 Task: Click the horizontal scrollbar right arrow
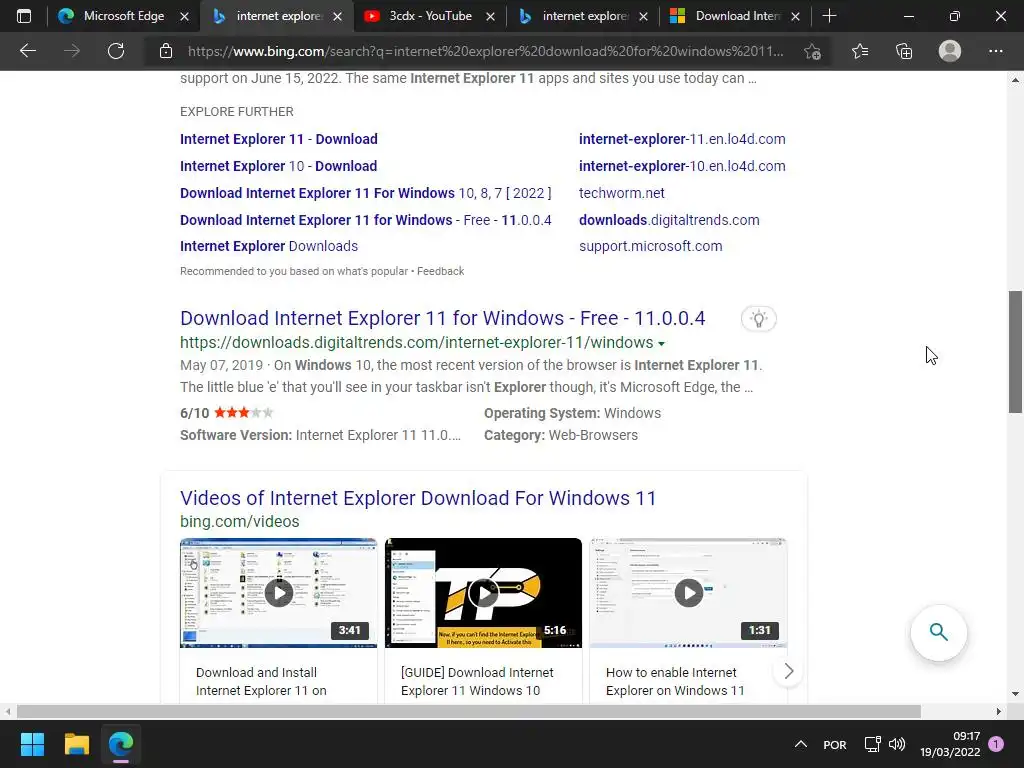tap(999, 711)
